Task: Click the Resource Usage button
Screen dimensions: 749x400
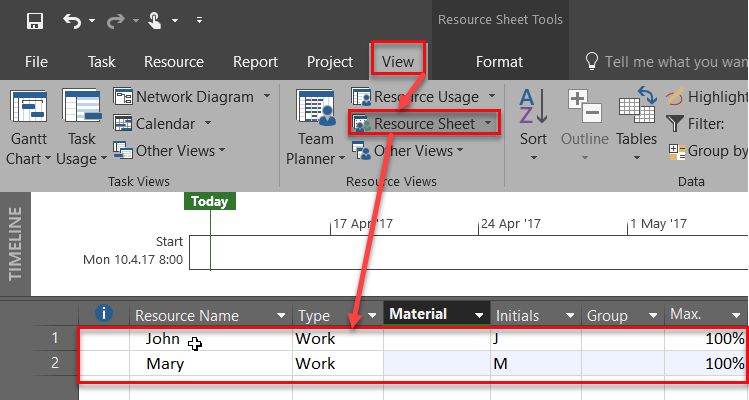Action: 425,97
